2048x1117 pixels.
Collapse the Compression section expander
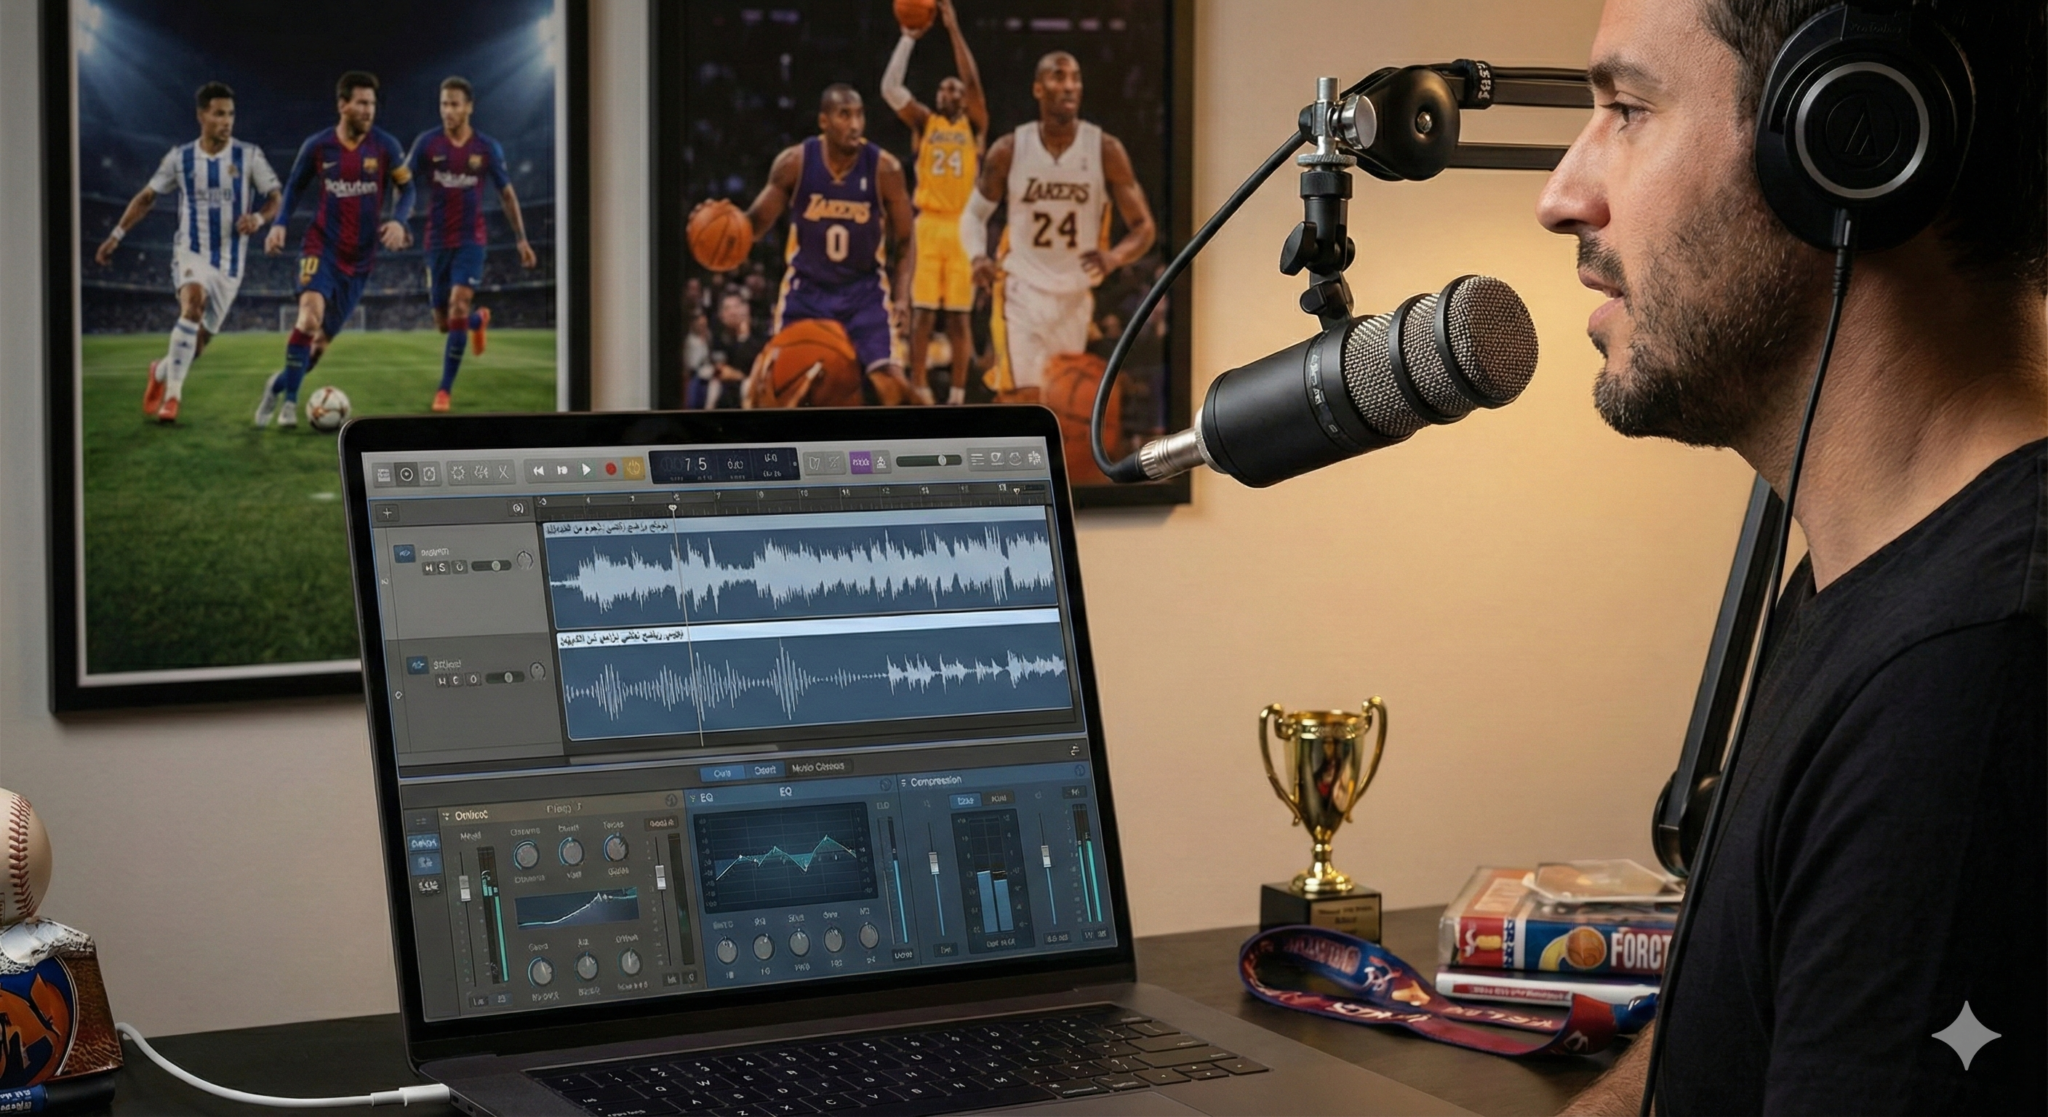pos(903,782)
